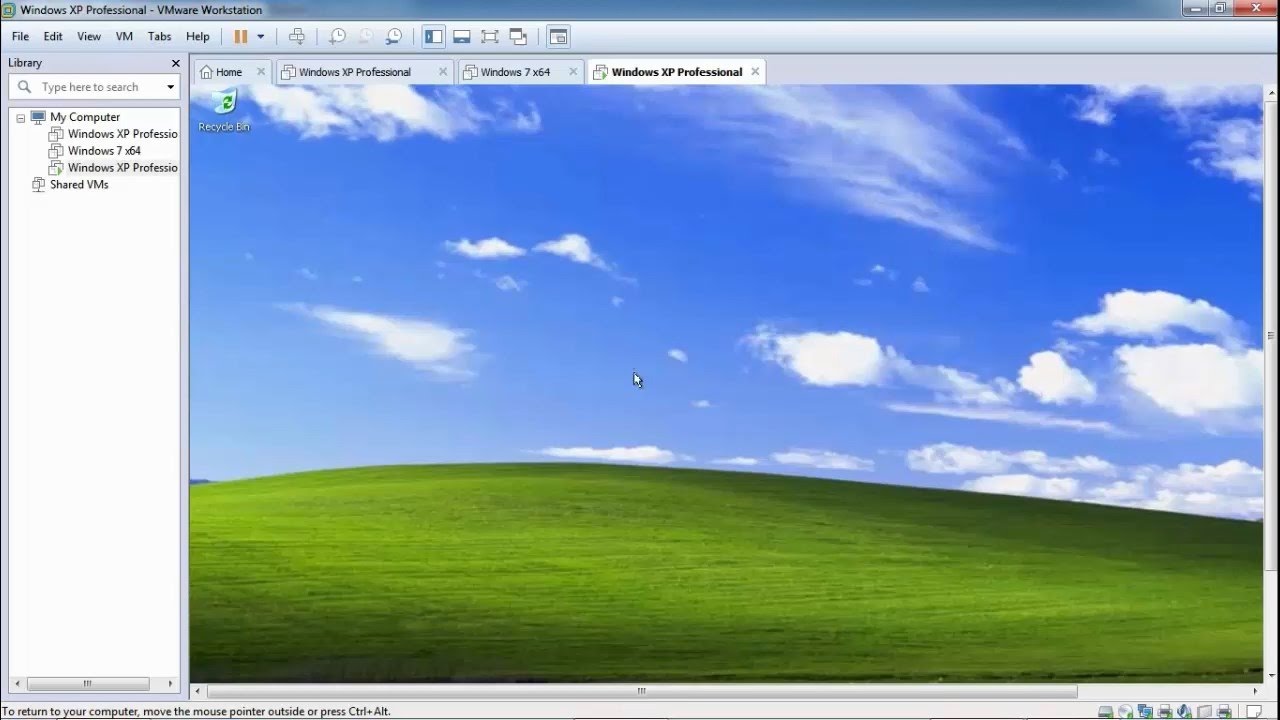This screenshot has height=720, width=1280.
Task: Open the VM menu
Action: 124,36
